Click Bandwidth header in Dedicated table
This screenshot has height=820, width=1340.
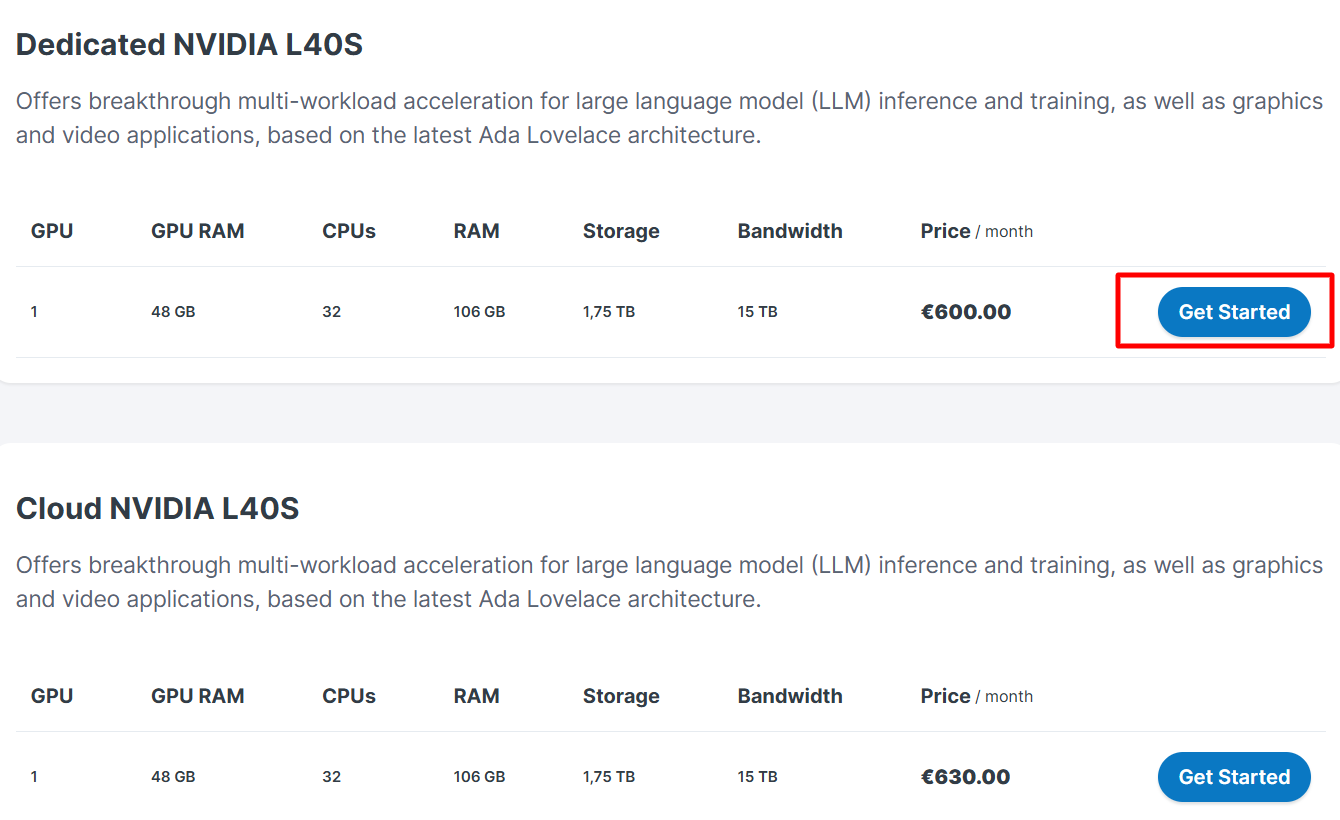point(790,231)
